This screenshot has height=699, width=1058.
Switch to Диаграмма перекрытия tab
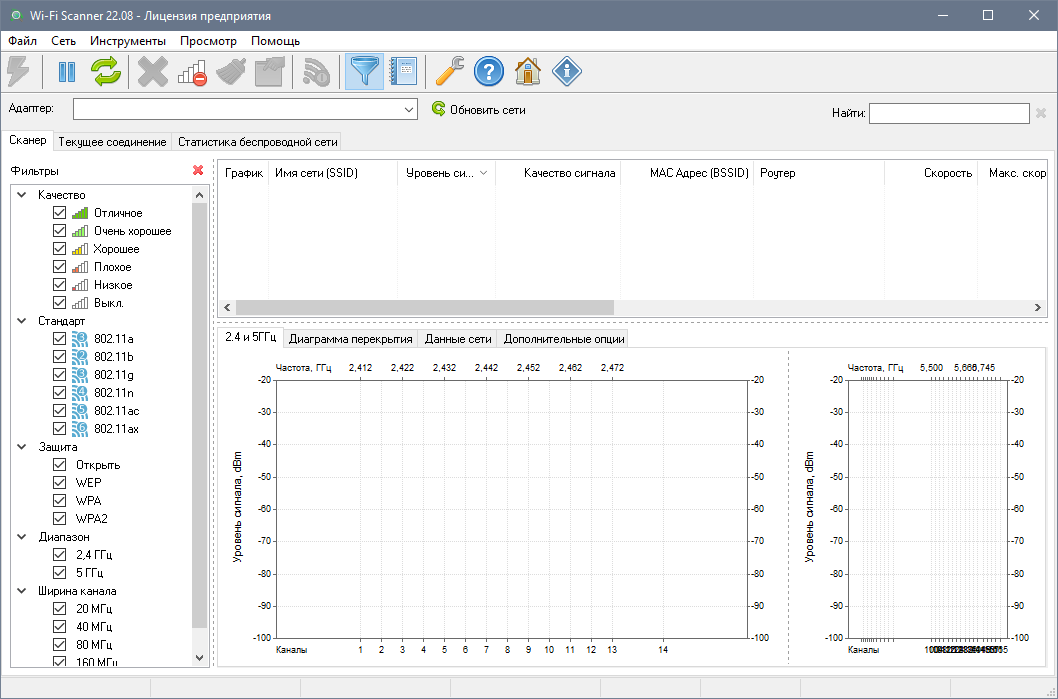(351, 339)
